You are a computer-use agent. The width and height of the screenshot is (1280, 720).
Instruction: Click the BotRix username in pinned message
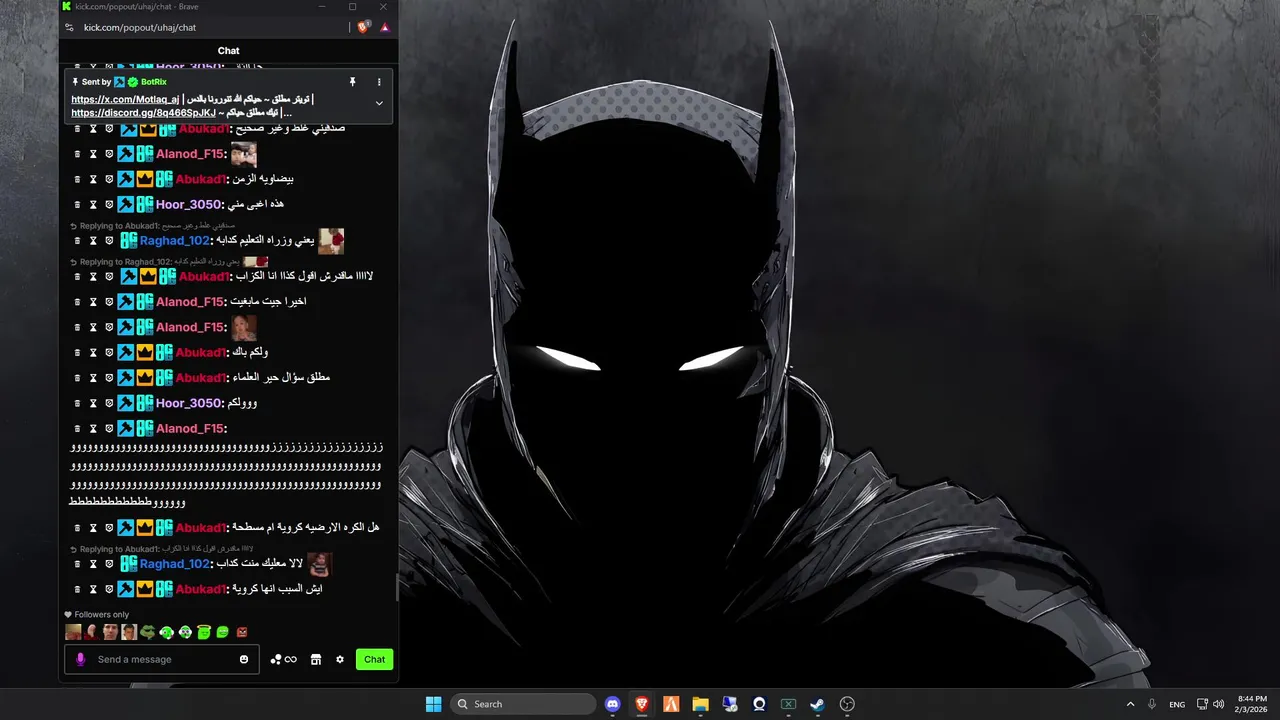coord(154,82)
